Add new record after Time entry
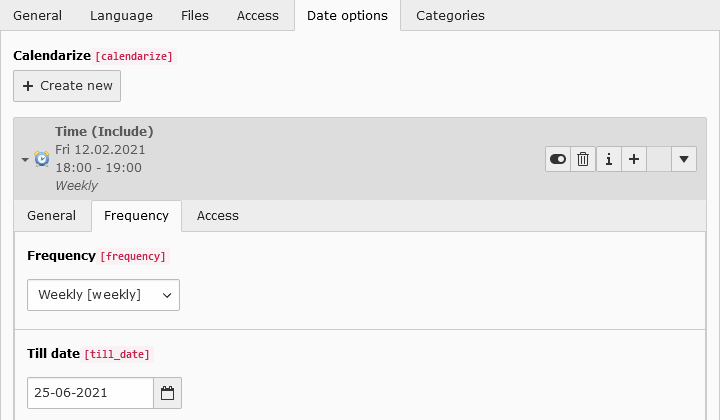 click(x=634, y=159)
